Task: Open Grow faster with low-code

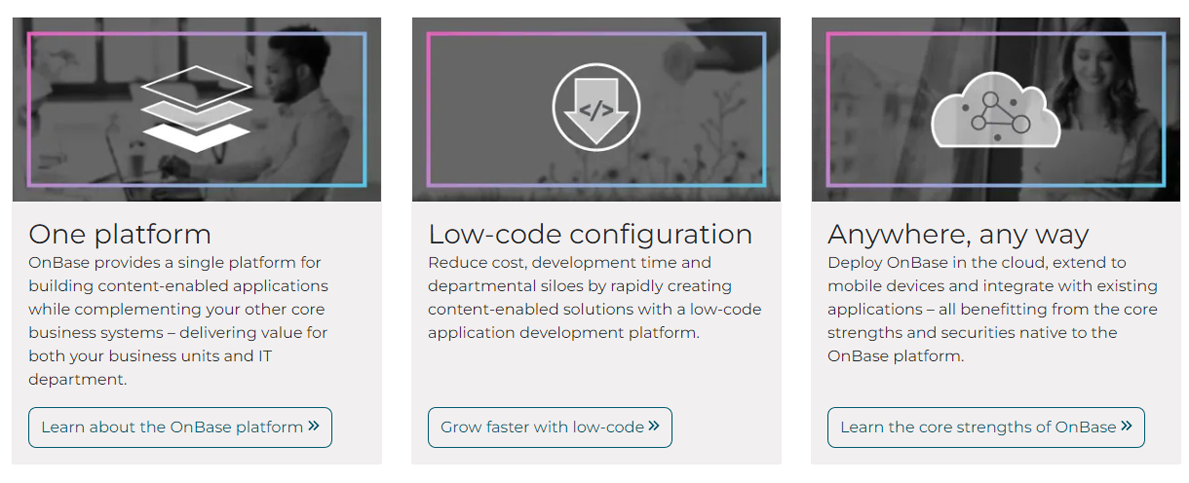Action: pyautogui.click(x=550, y=427)
